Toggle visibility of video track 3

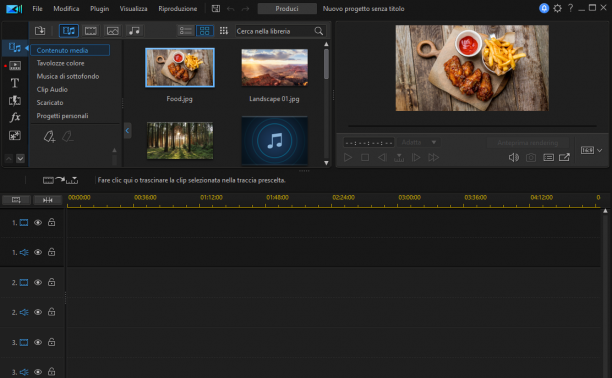pos(38,342)
